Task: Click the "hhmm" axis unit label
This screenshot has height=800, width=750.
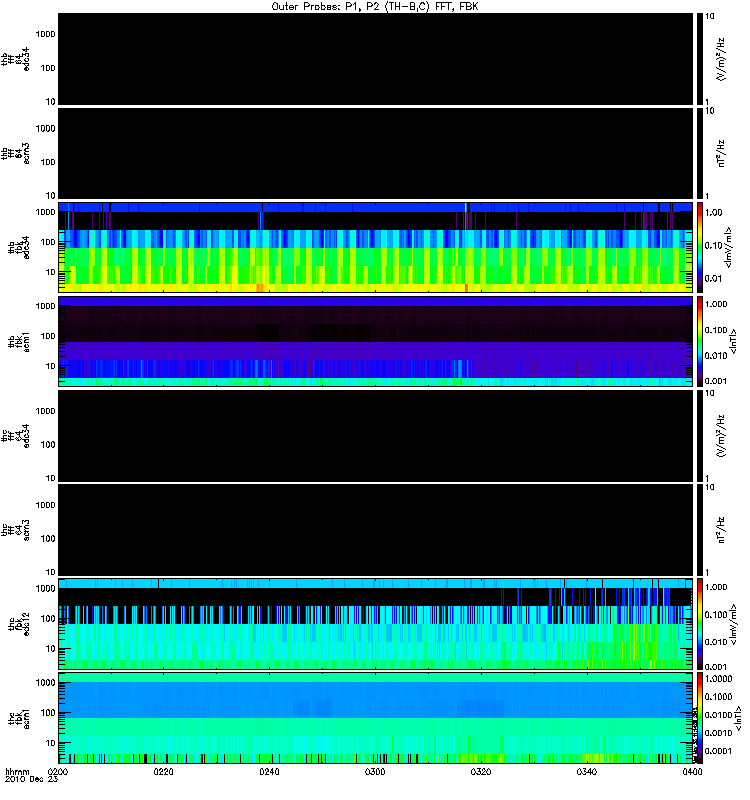Action: [17, 771]
